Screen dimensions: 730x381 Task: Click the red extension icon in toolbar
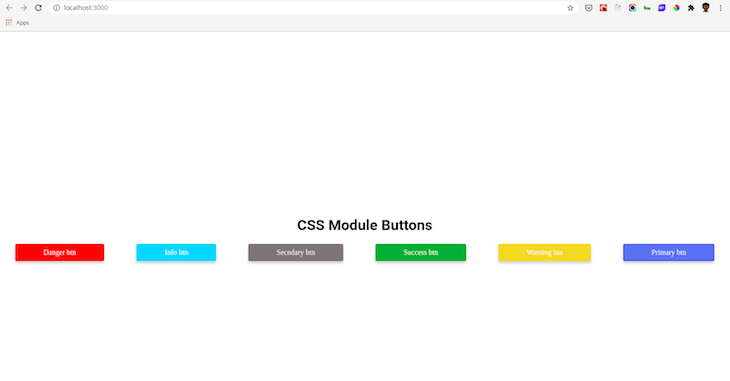[x=603, y=8]
